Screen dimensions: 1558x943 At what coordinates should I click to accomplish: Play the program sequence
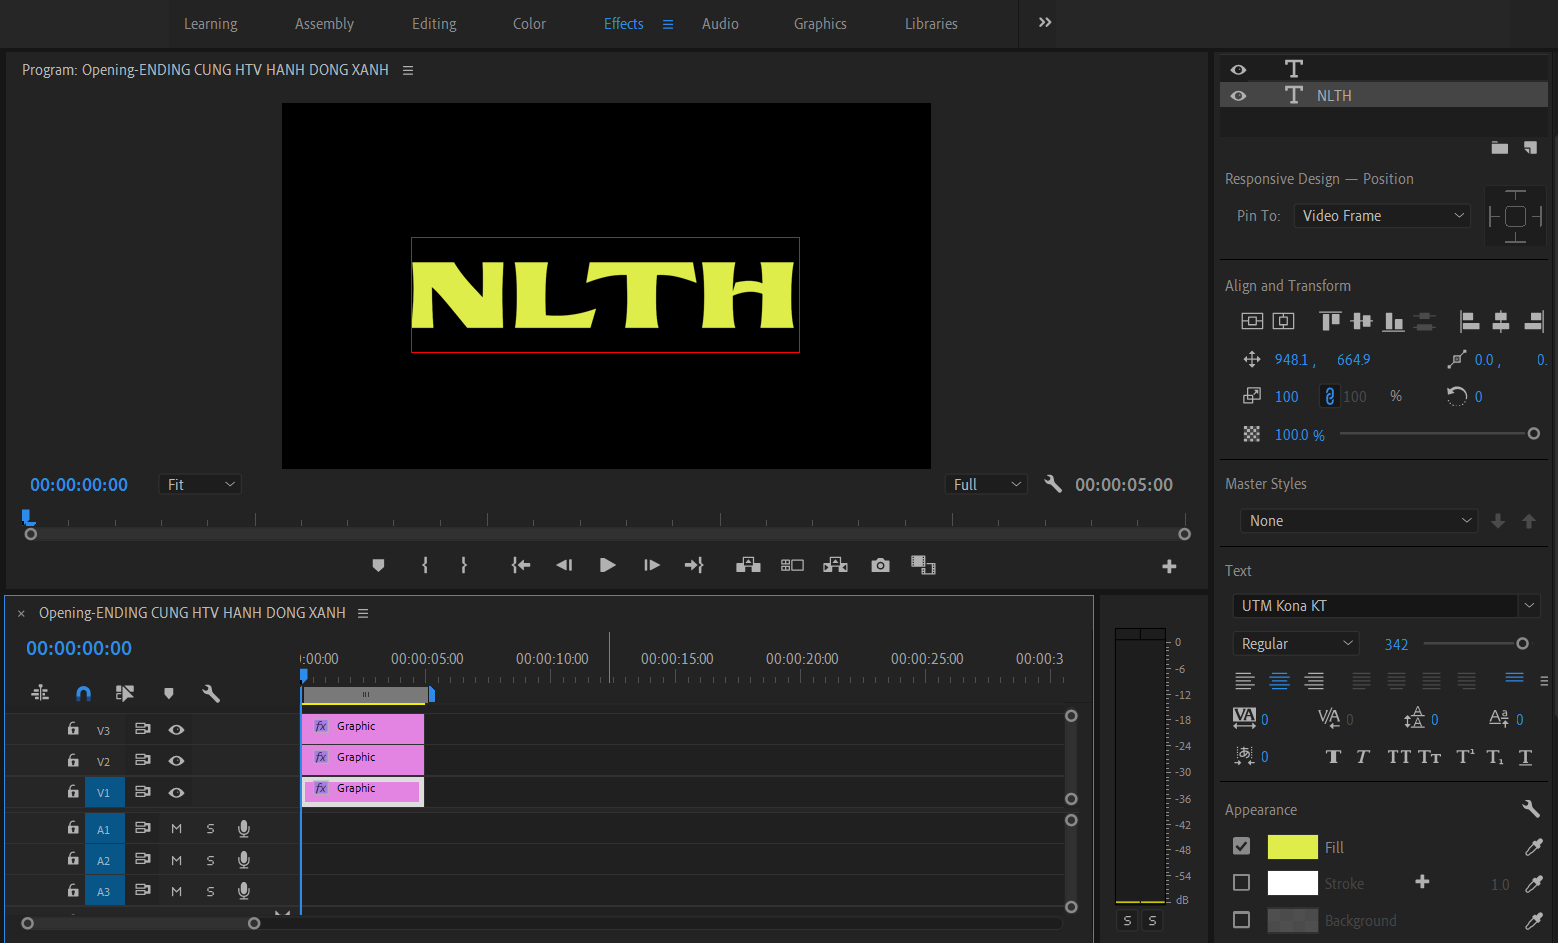[607, 565]
